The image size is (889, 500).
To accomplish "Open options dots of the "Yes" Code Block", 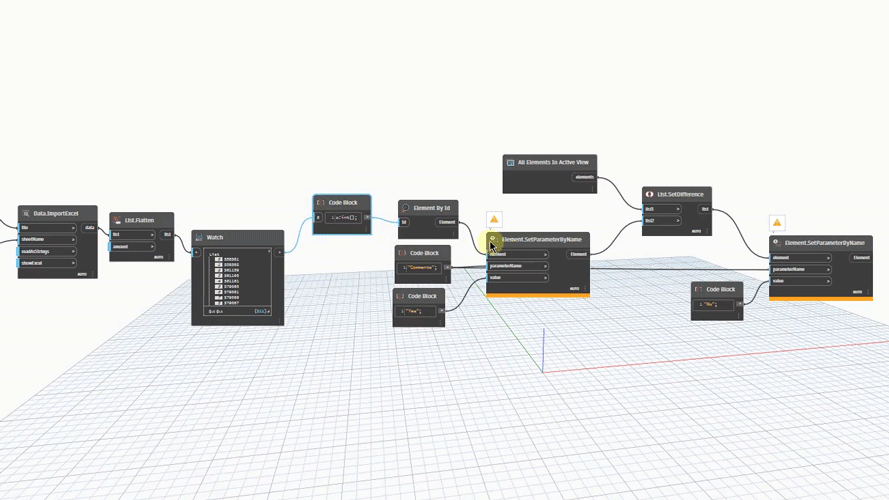I will pos(441,323).
